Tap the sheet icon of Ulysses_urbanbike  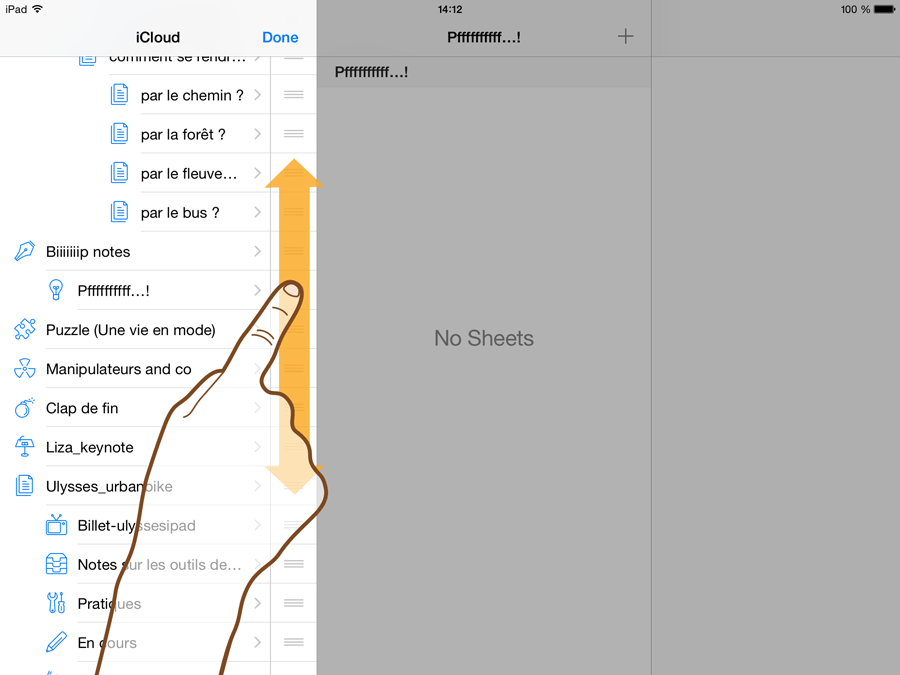[x=24, y=486]
